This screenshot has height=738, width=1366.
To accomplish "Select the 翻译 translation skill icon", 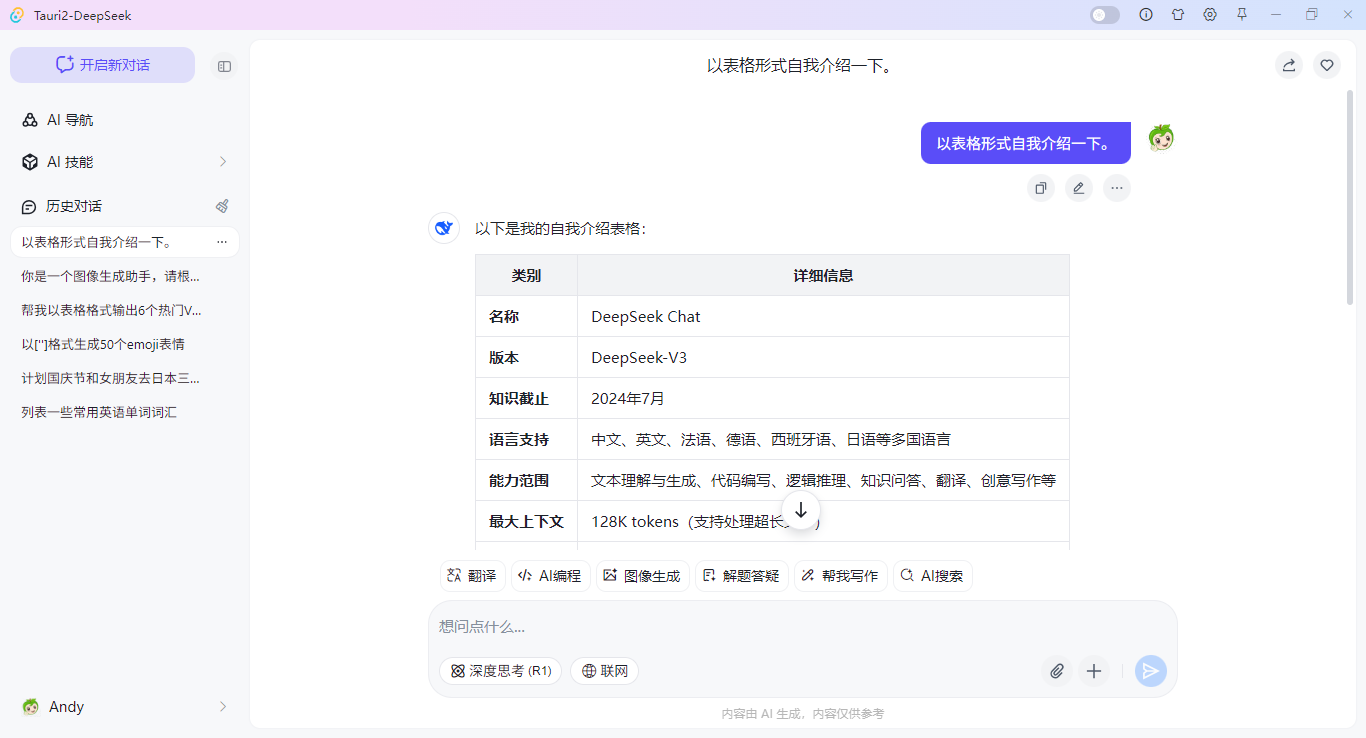I will pyautogui.click(x=471, y=575).
